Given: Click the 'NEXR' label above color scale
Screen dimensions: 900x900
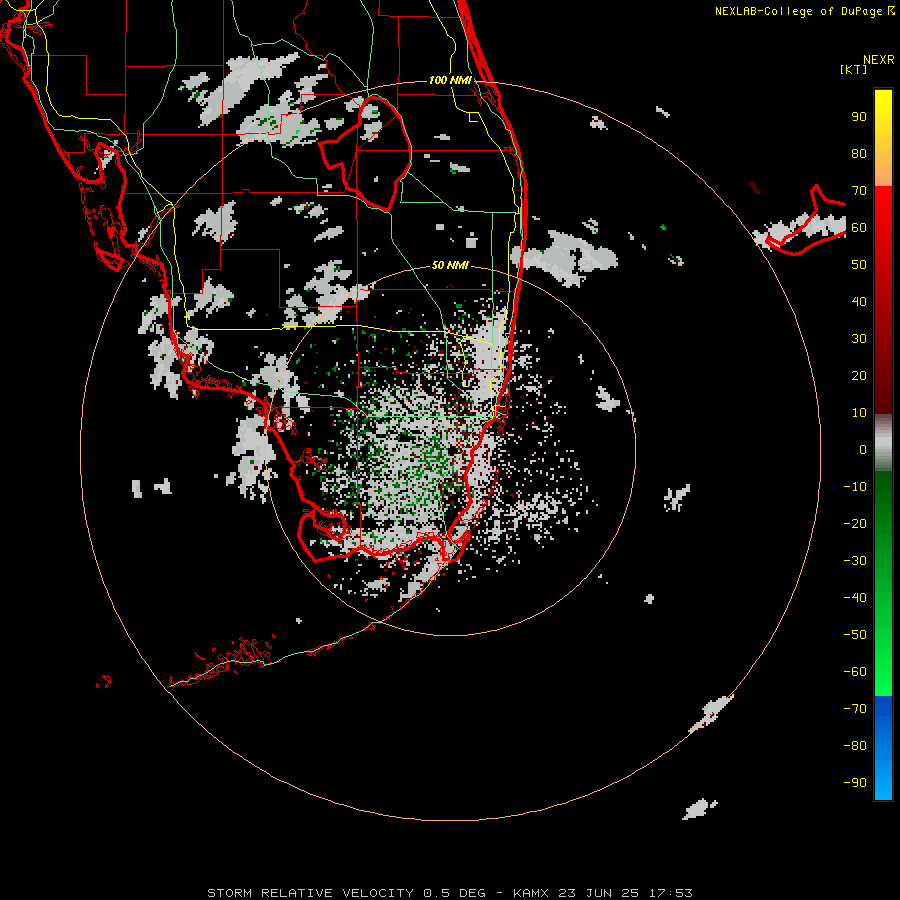Looking at the screenshot, I should (x=879, y=60).
